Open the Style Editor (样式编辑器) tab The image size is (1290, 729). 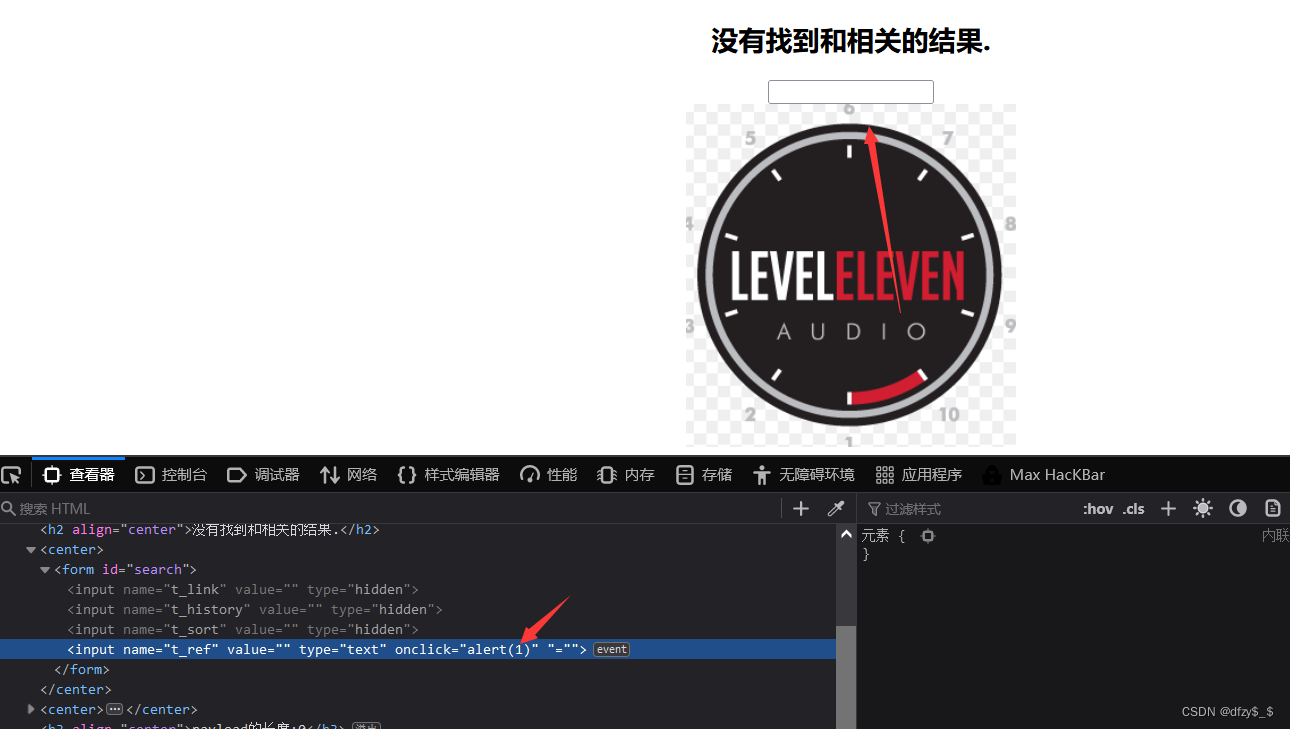coord(448,475)
